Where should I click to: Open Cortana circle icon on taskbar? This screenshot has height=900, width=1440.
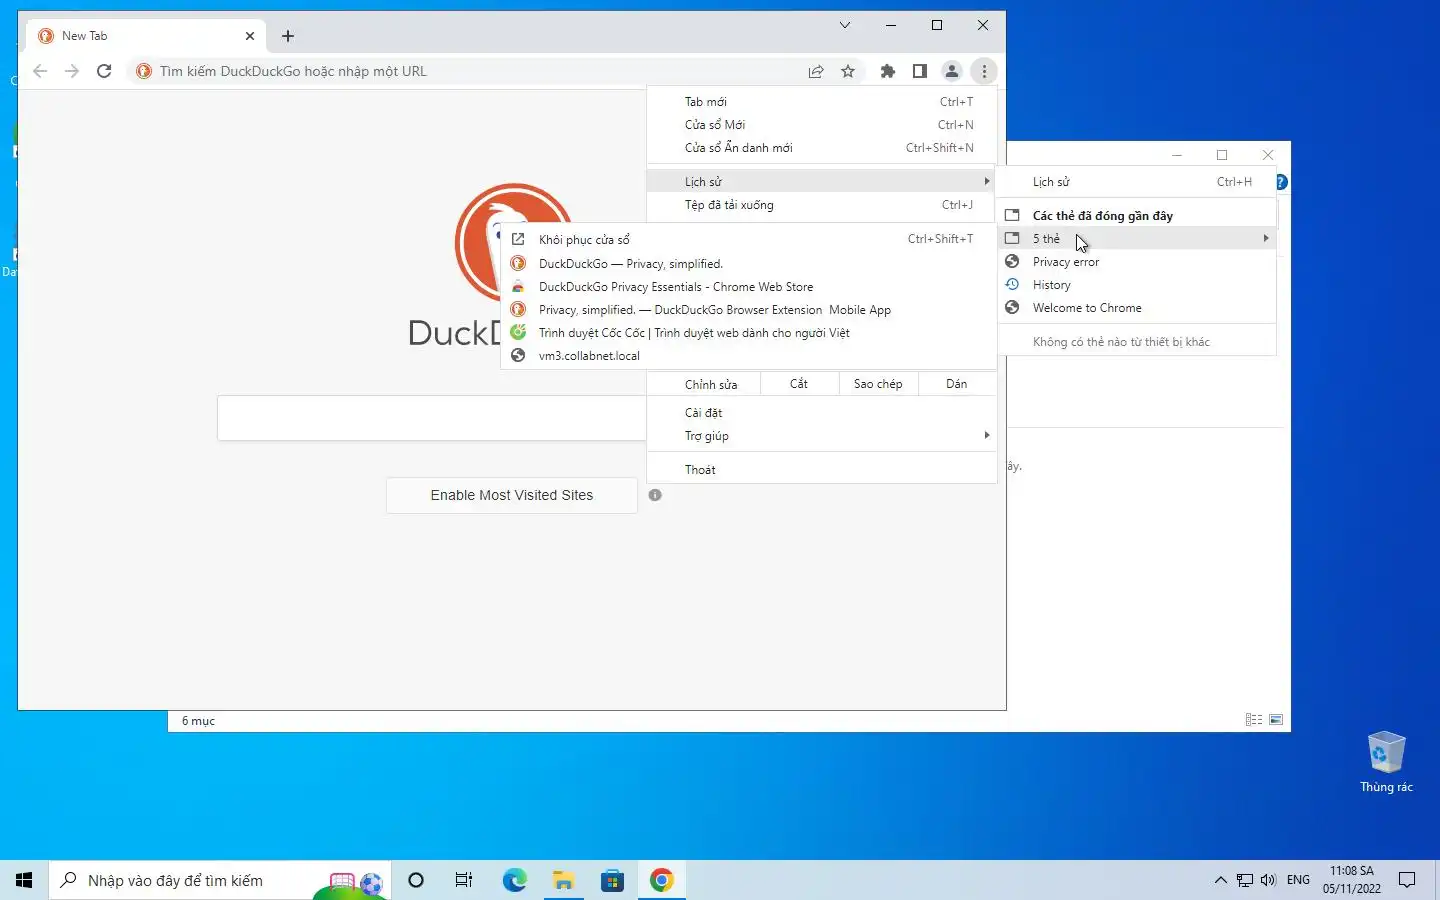tap(416, 880)
